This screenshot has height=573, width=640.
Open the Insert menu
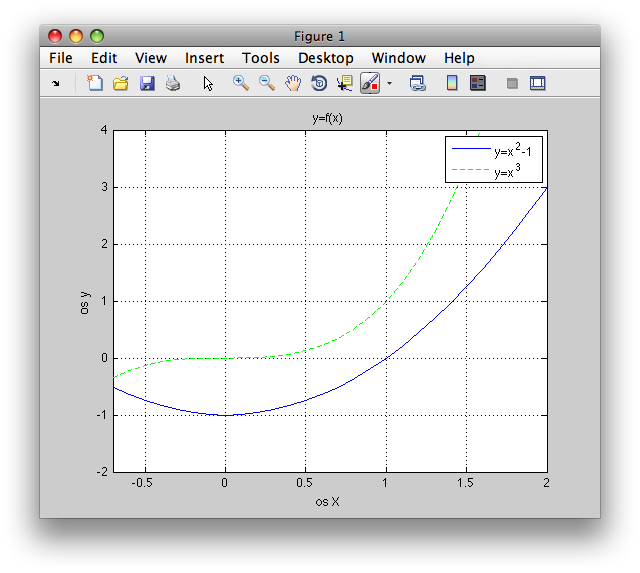point(204,58)
